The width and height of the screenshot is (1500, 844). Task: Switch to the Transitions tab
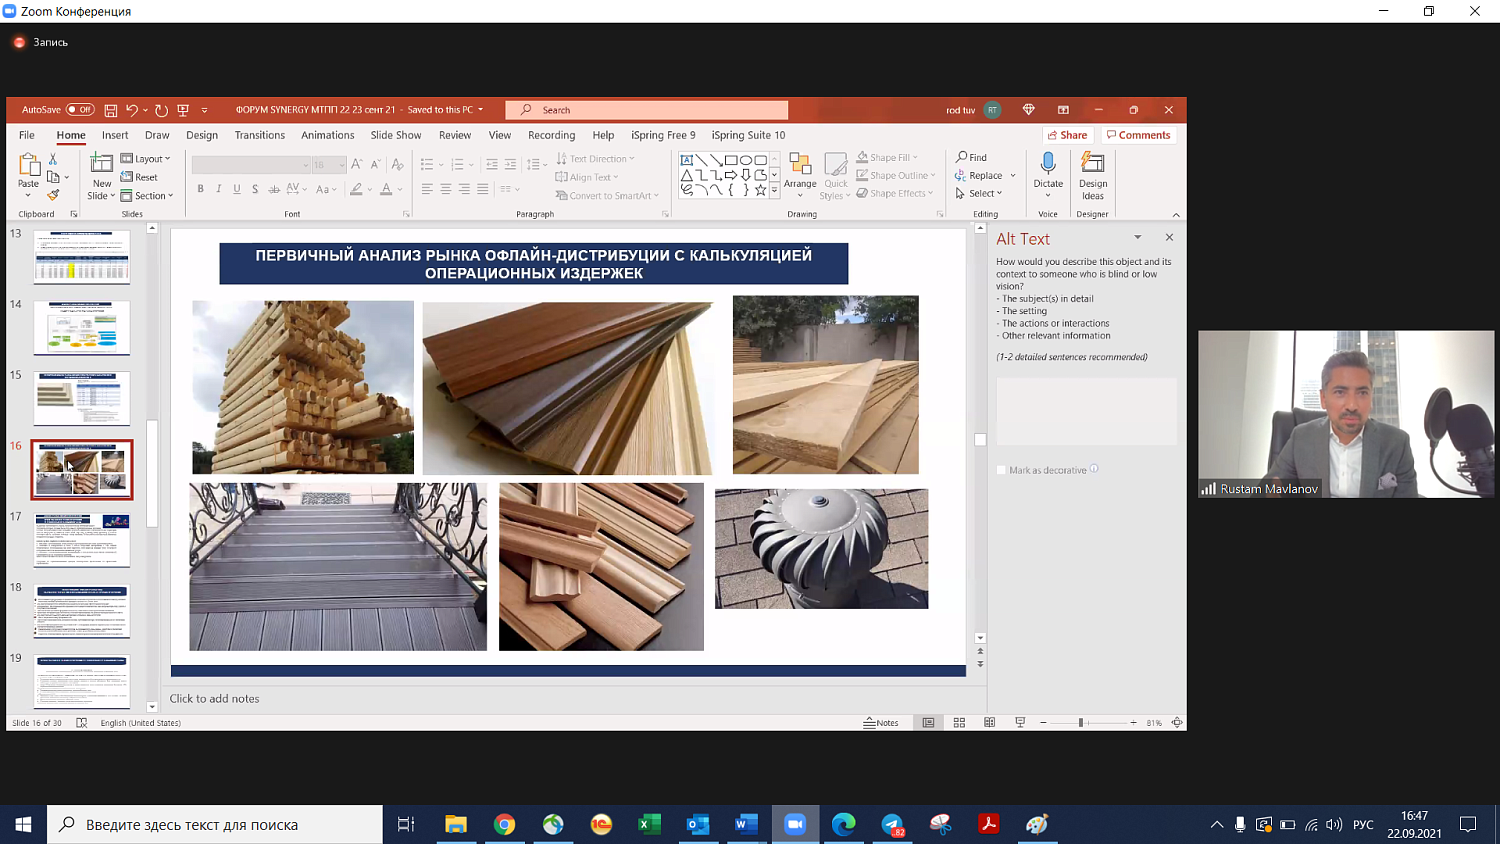click(260, 135)
